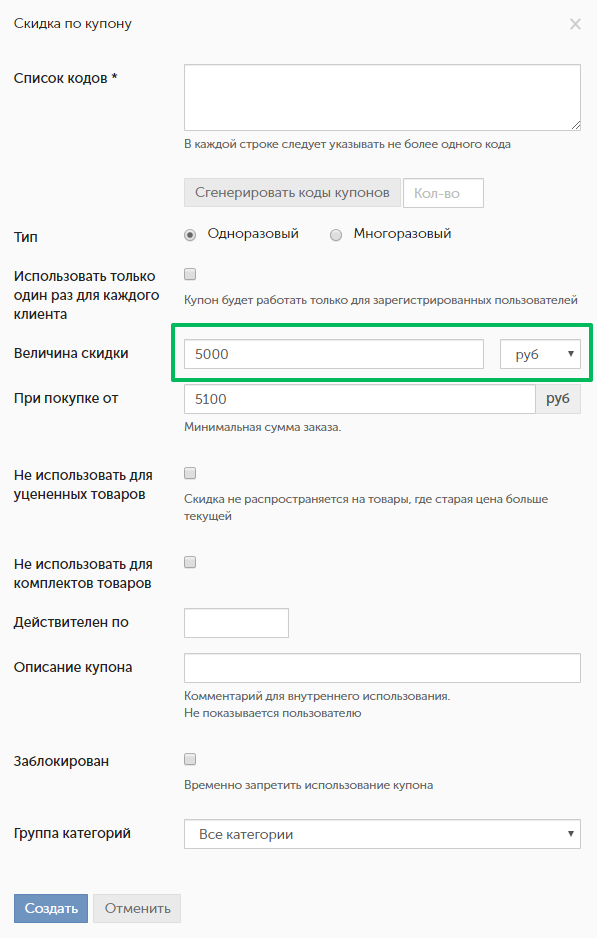This screenshot has width=597, height=938.
Task: Click the minimum purchase field showing 5100
Action: tap(360, 399)
